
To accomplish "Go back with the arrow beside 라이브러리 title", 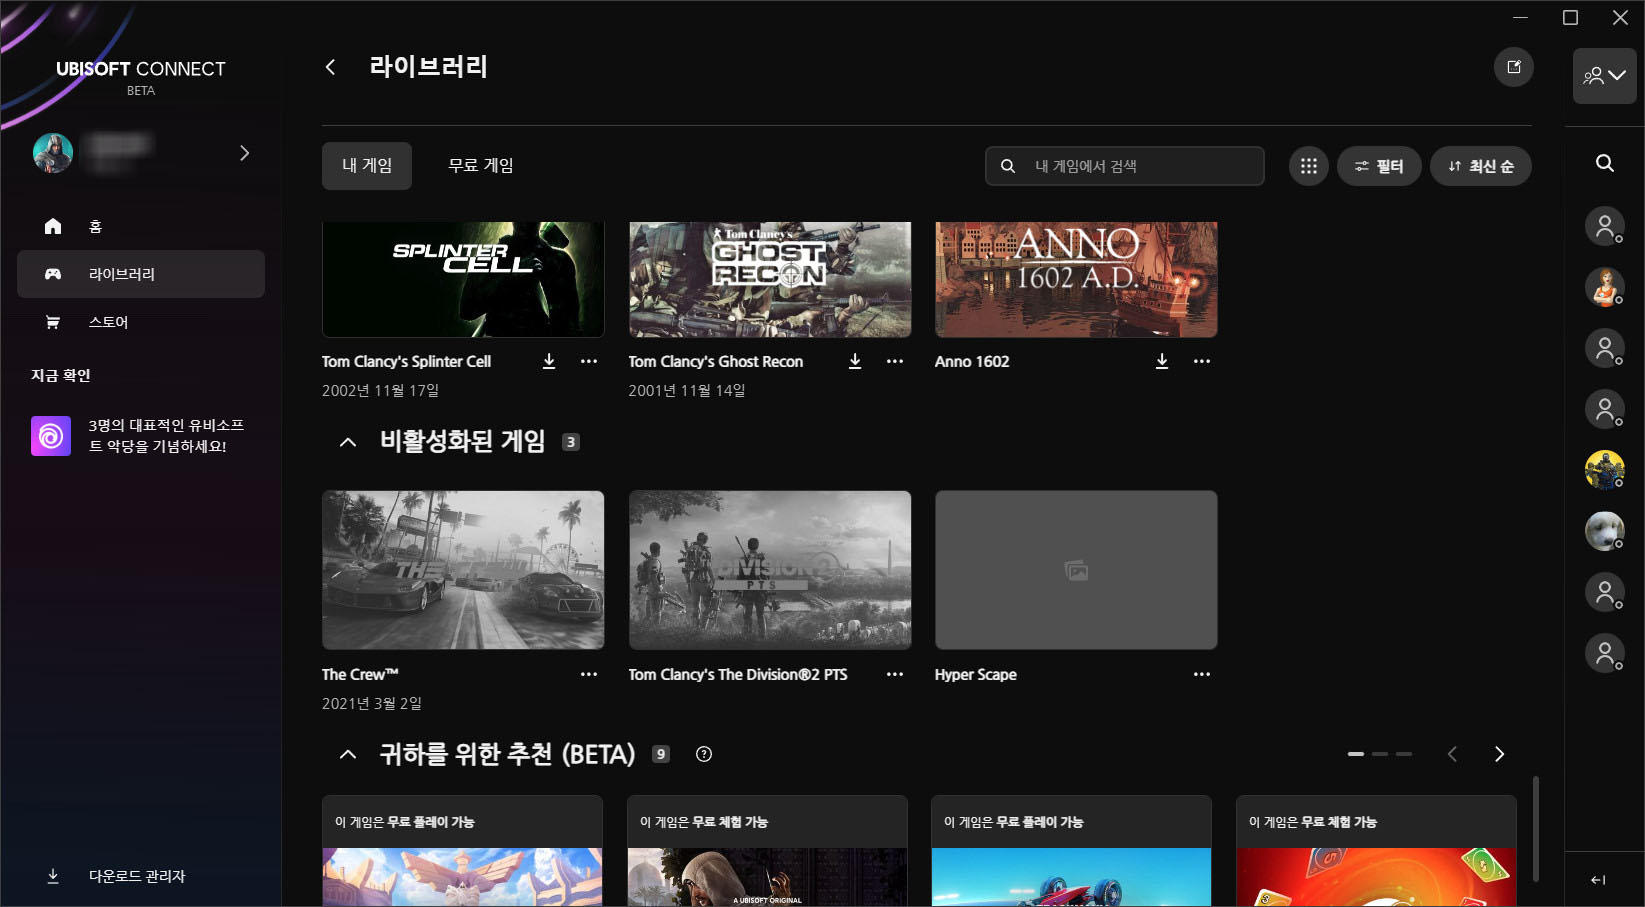I will [330, 67].
